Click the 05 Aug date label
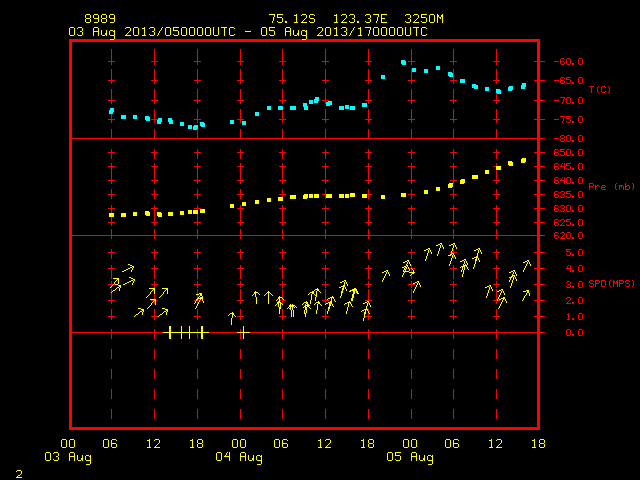Image resolution: width=640 pixels, height=480 pixels. click(410, 457)
